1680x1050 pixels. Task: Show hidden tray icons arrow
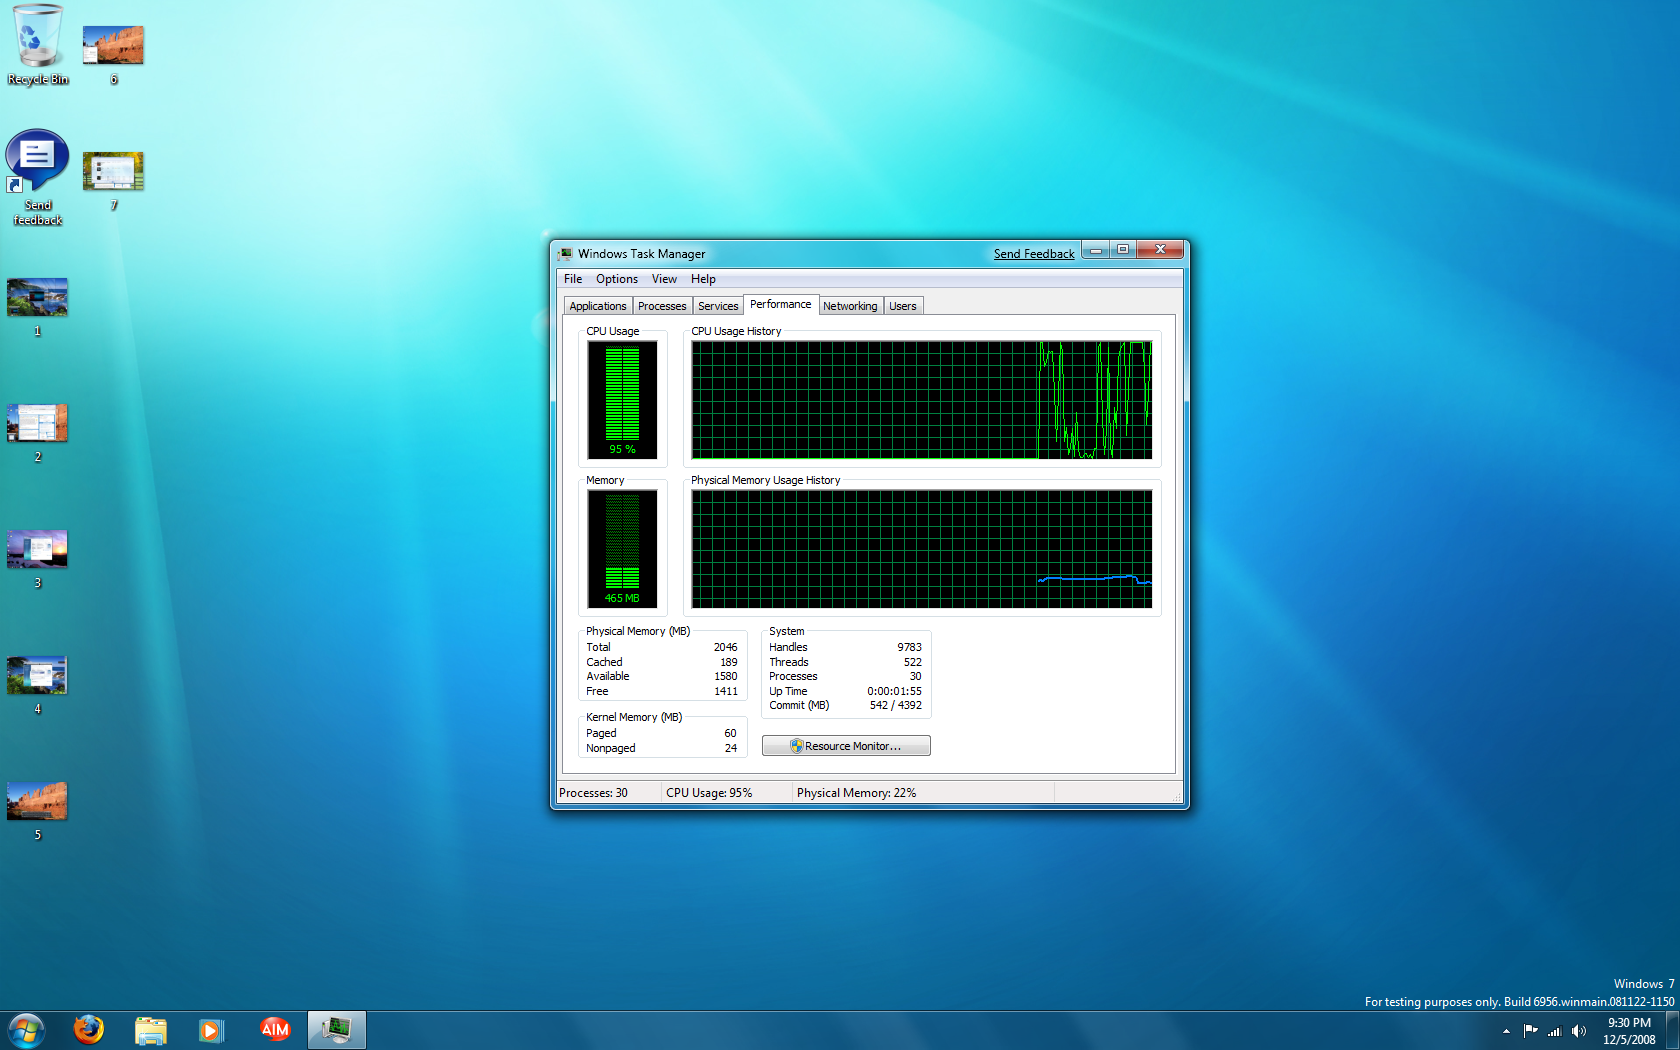(1506, 1031)
